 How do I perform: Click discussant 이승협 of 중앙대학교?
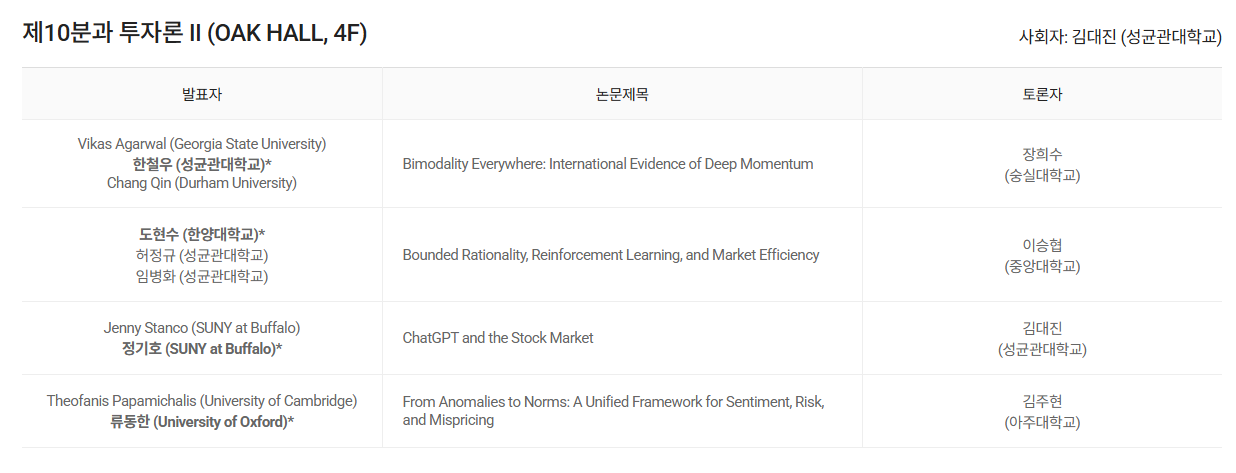click(x=1042, y=255)
